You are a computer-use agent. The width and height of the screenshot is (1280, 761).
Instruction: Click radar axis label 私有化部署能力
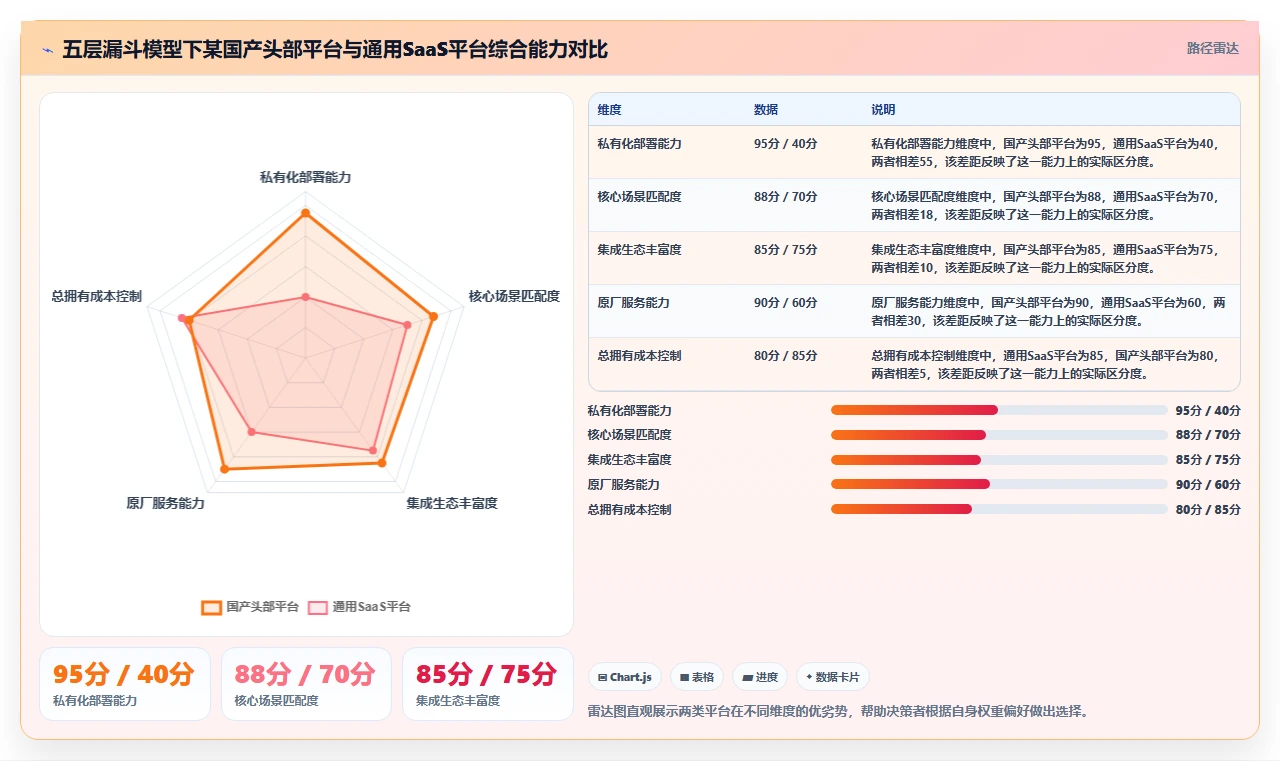point(306,177)
